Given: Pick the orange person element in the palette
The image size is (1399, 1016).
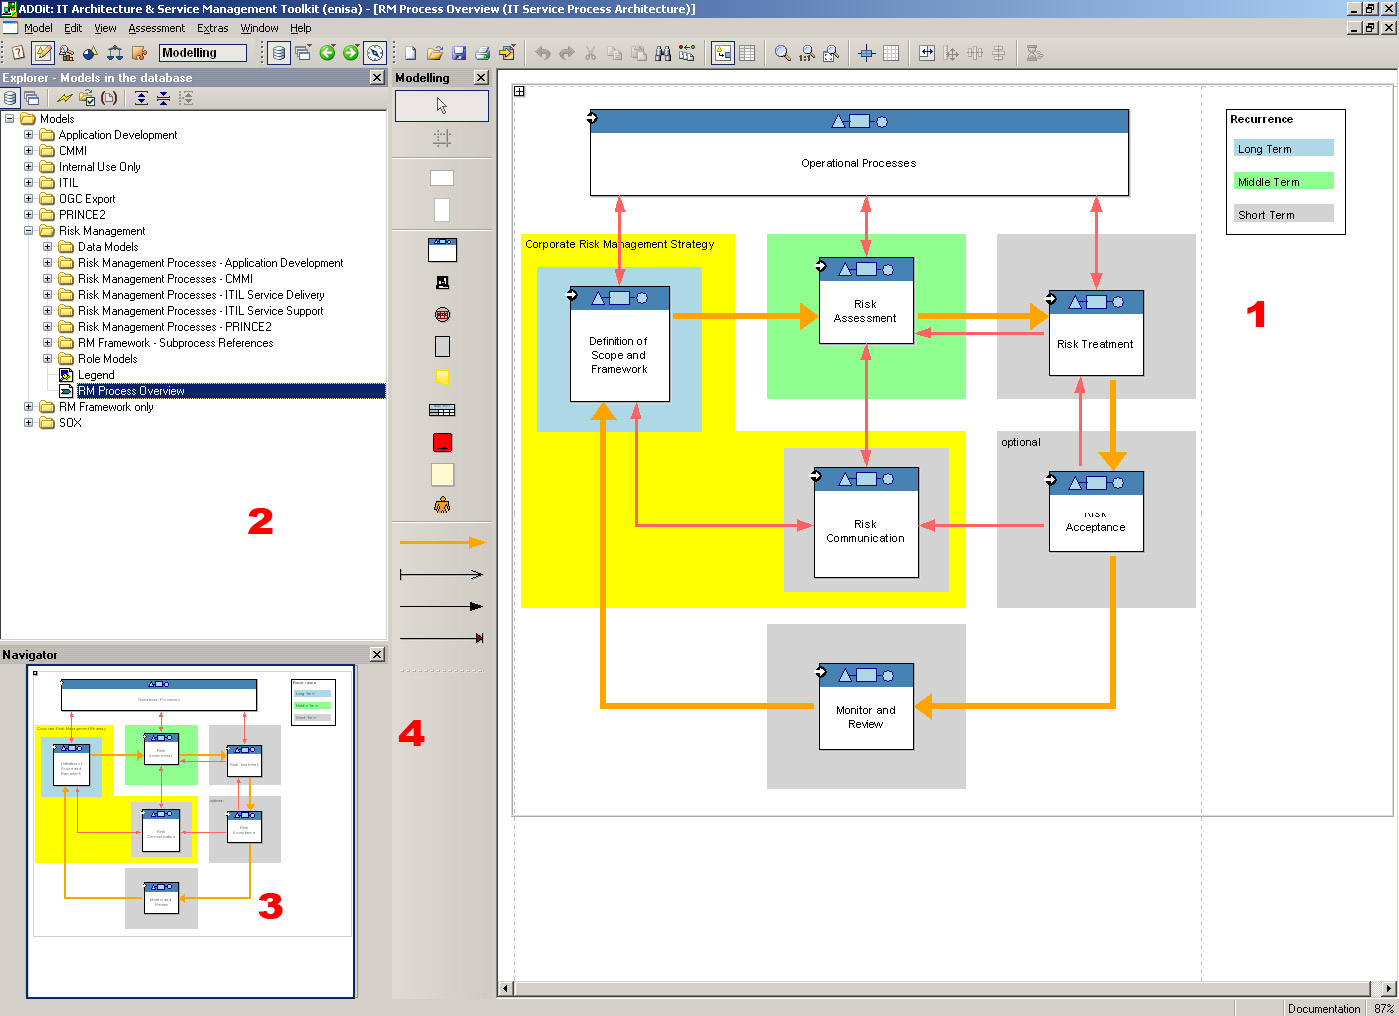Looking at the screenshot, I should coord(442,506).
